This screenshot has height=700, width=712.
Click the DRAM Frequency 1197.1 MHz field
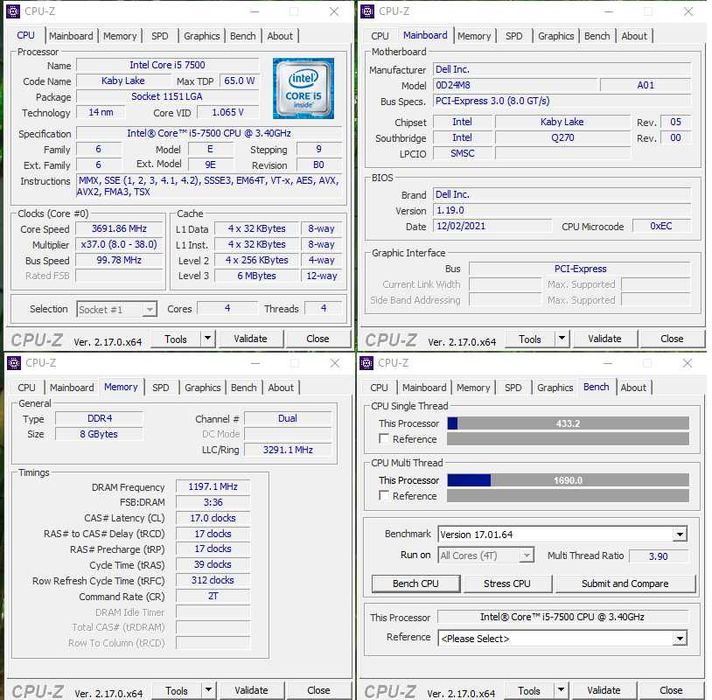pos(213,487)
